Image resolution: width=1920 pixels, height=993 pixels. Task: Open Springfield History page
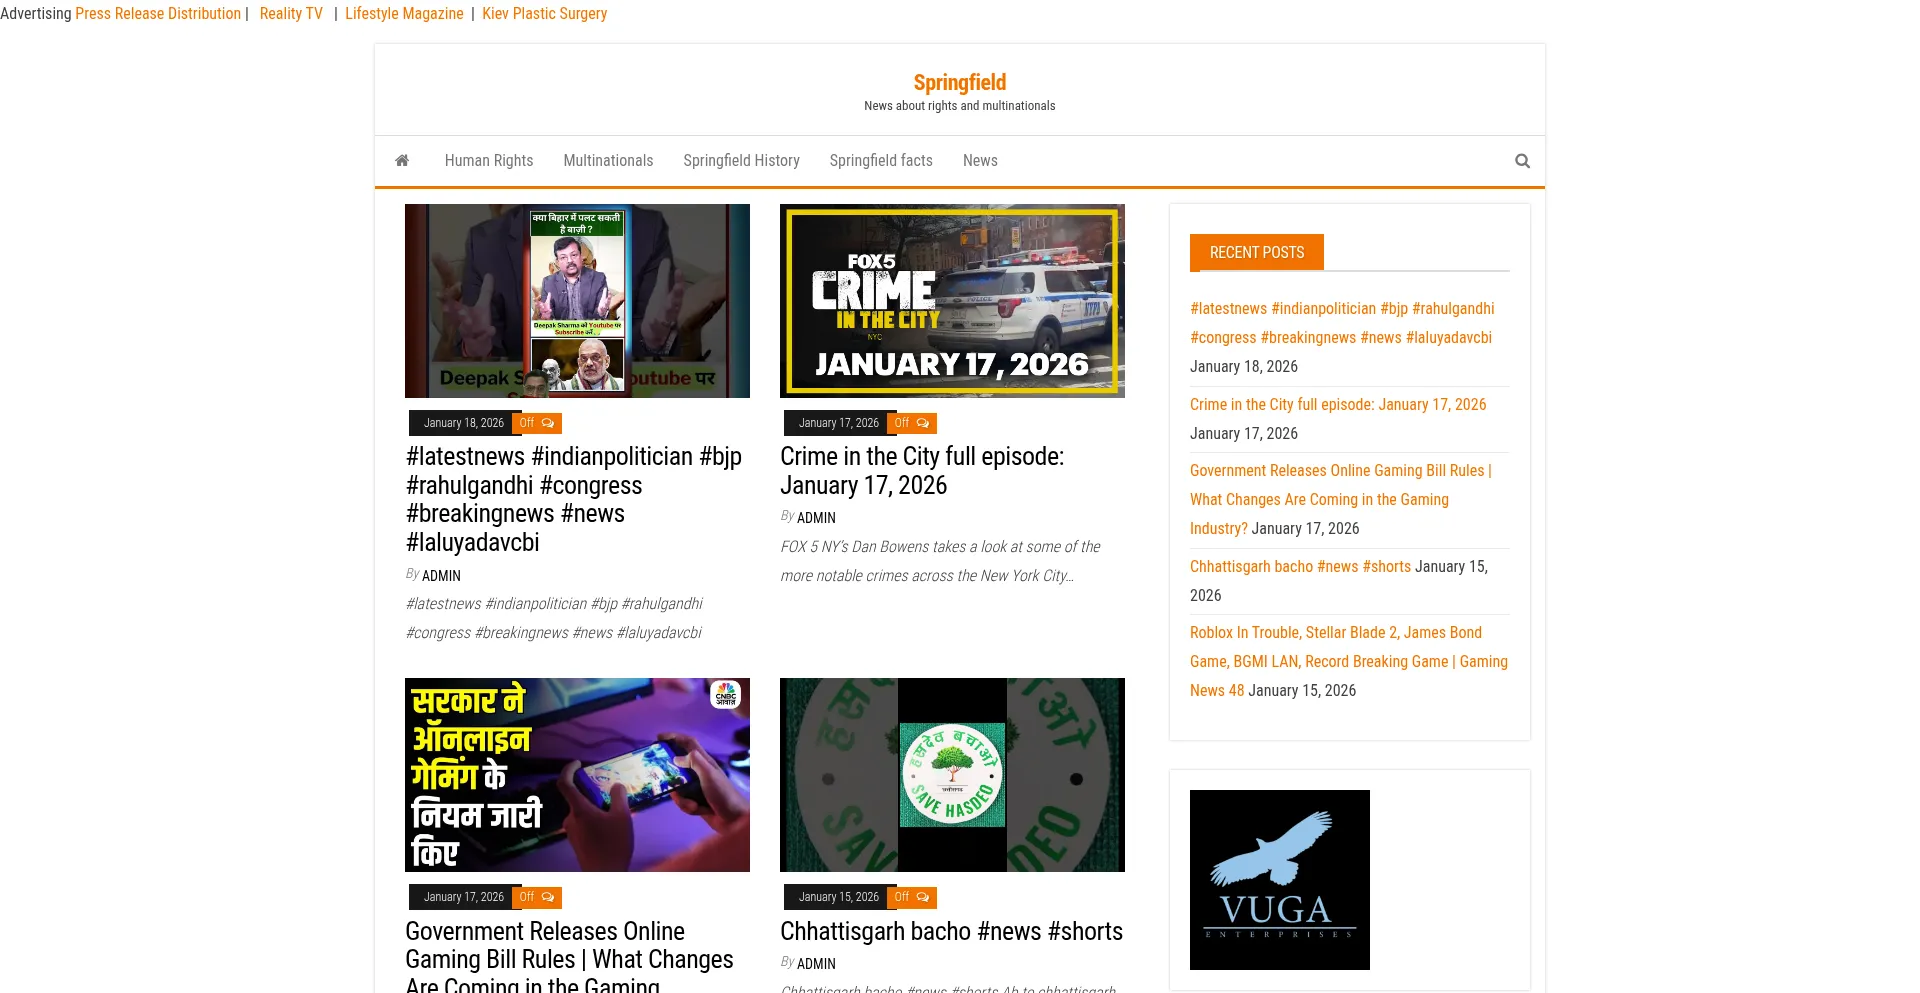click(x=741, y=161)
